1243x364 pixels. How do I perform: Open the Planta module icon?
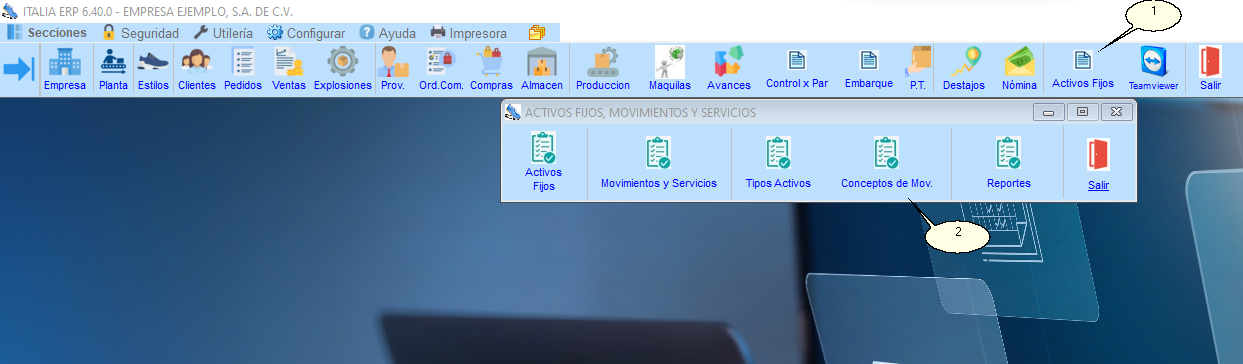113,69
